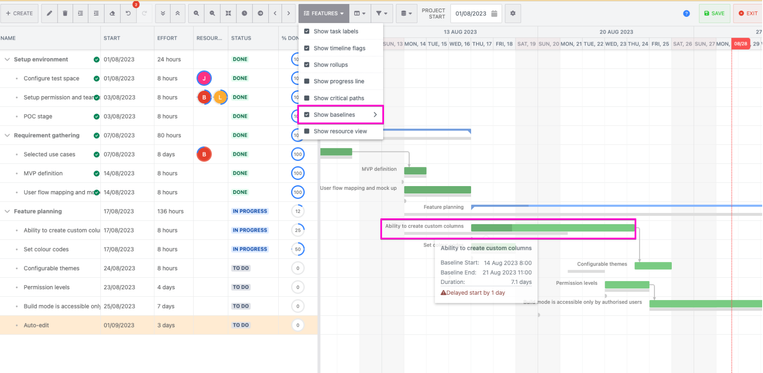Viewport: 763px width, 373px height.
Task: Shift timeline to next period
Action: point(289,14)
